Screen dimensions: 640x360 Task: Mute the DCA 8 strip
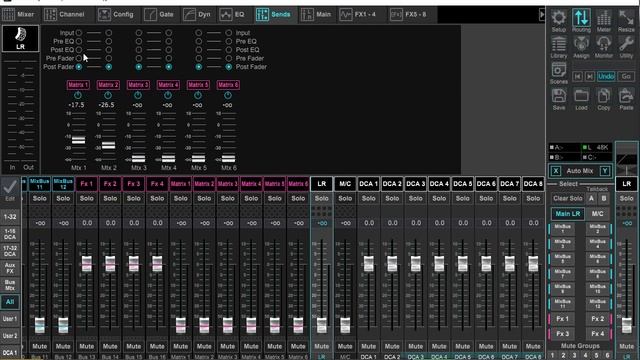(x=533, y=346)
